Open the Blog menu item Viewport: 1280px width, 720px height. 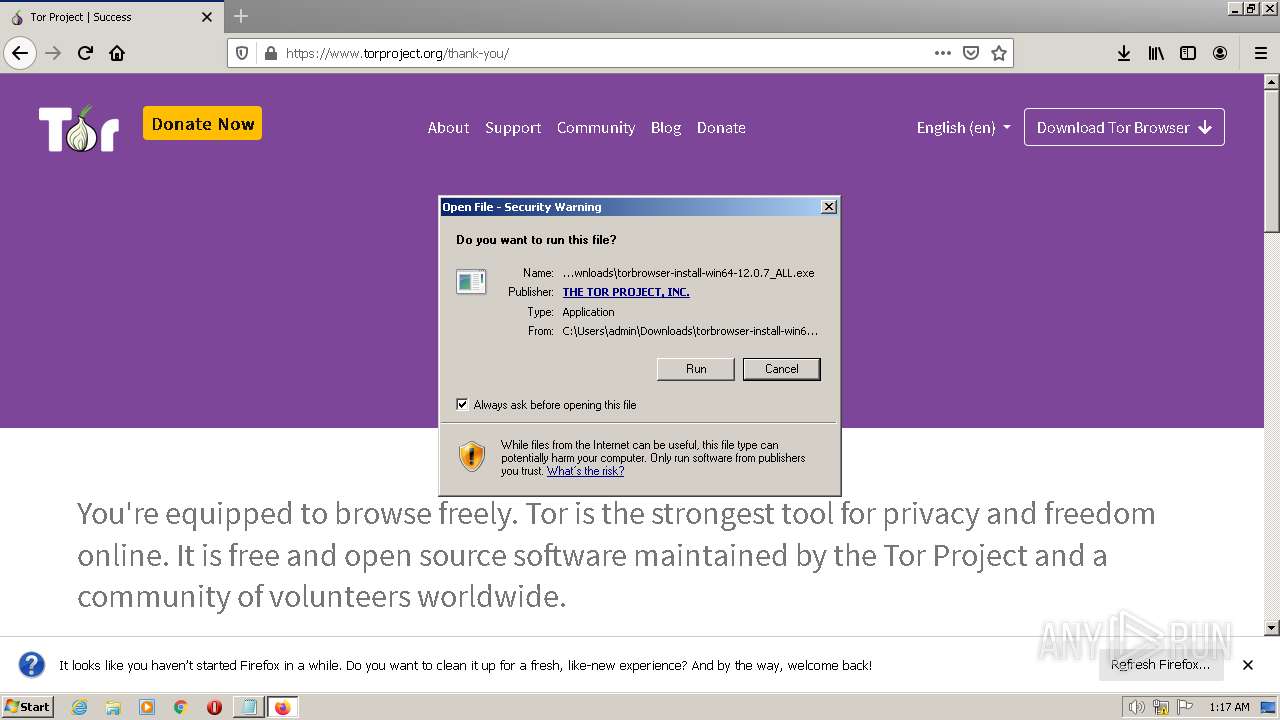tap(666, 127)
